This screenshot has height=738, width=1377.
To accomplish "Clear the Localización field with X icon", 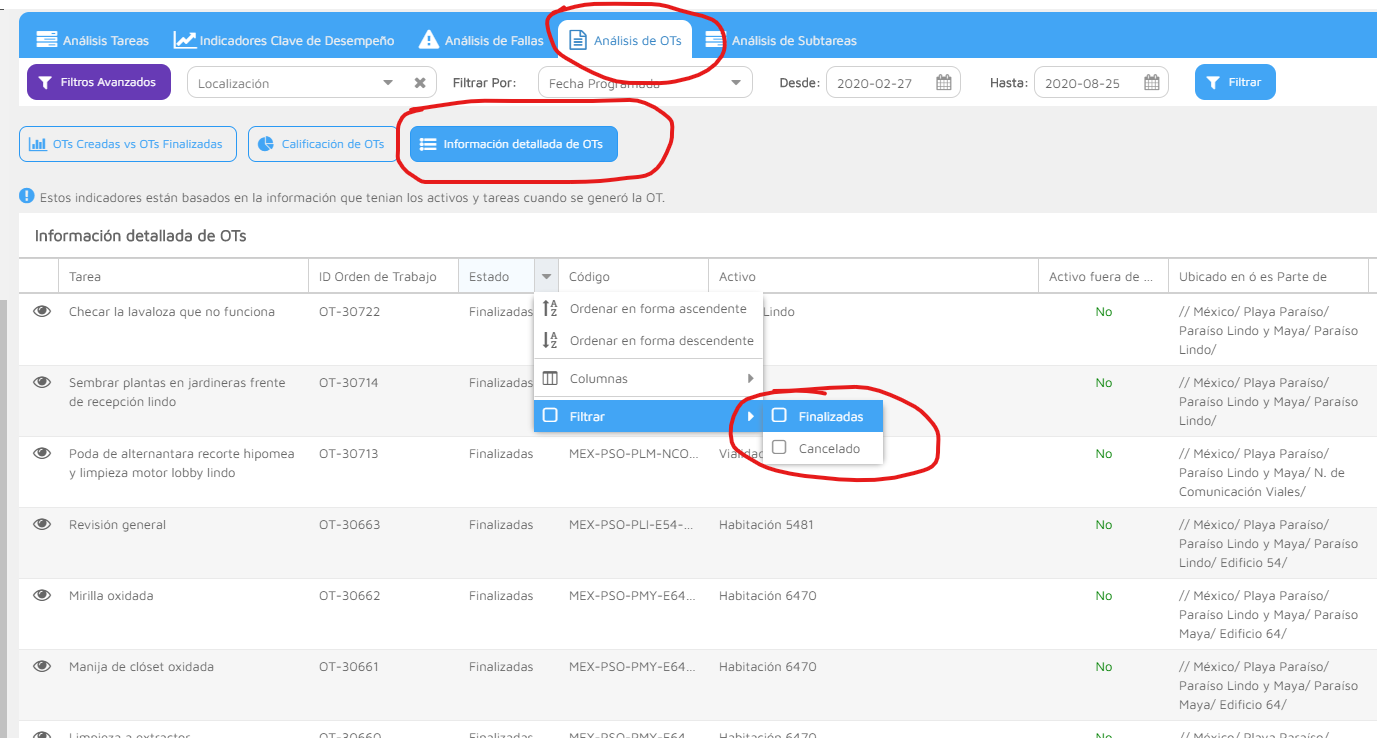I will point(420,83).
